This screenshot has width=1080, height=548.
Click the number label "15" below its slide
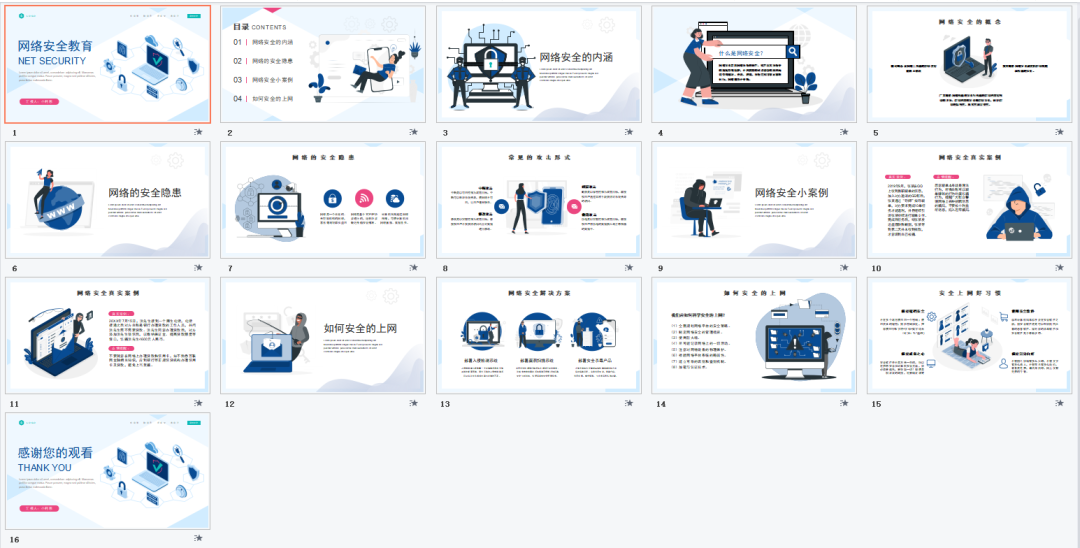pos(876,404)
